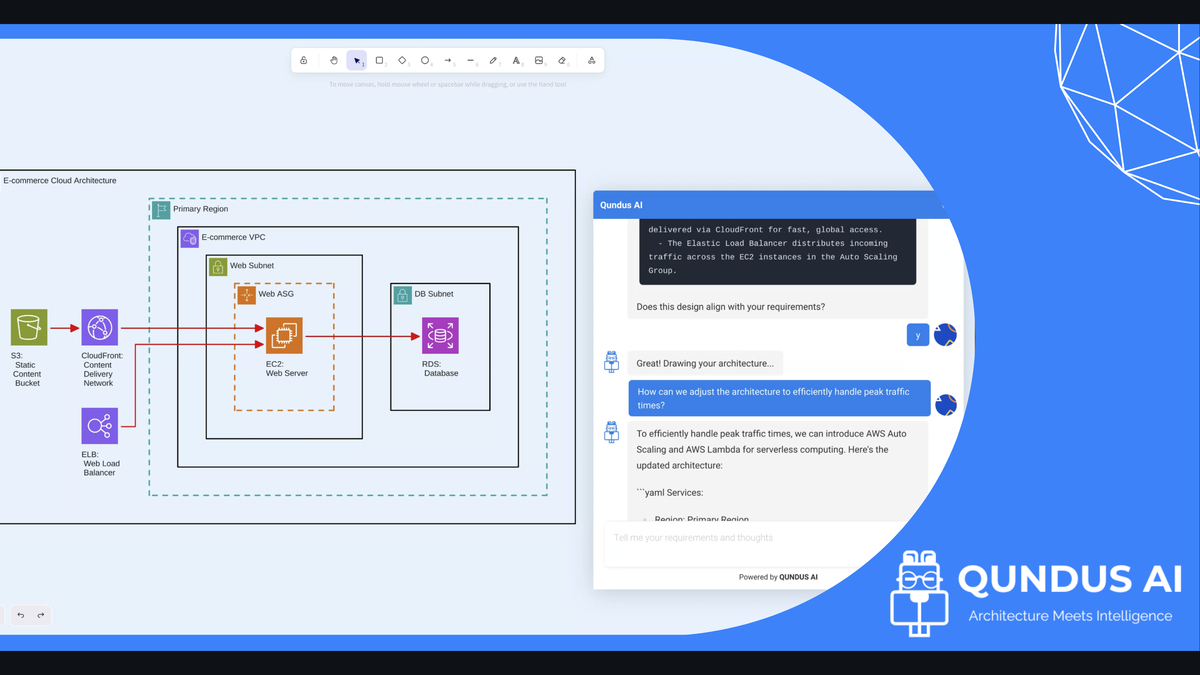Click the DB Subnet lock icon

[402, 295]
